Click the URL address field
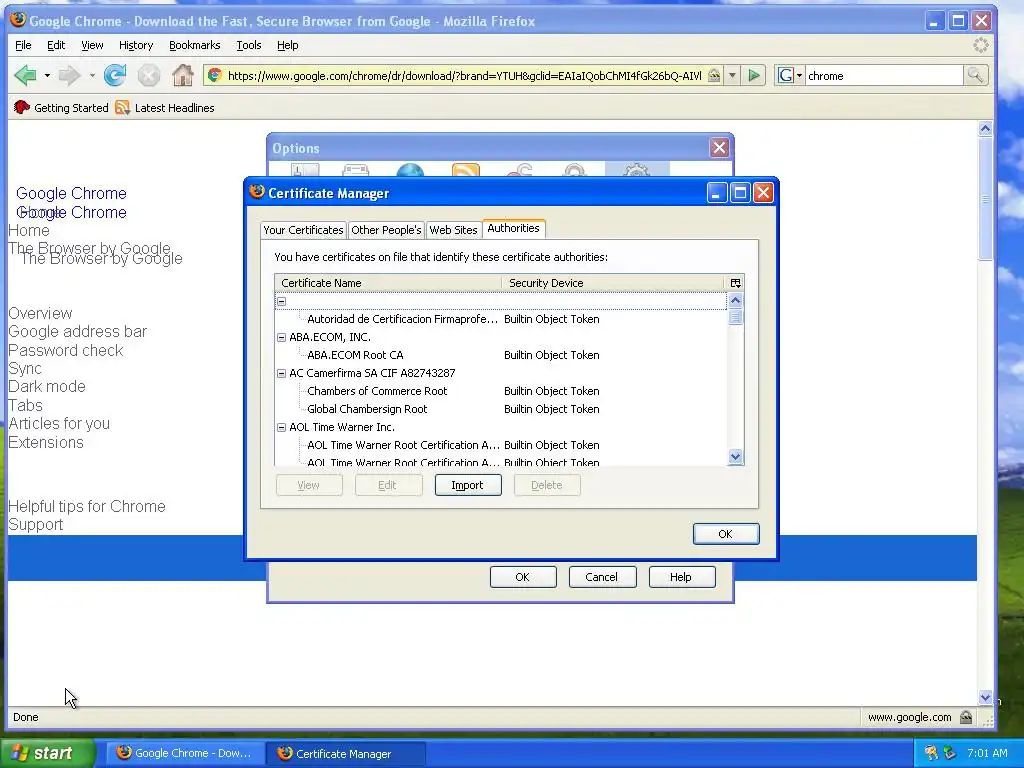The image size is (1024, 768). (464, 76)
